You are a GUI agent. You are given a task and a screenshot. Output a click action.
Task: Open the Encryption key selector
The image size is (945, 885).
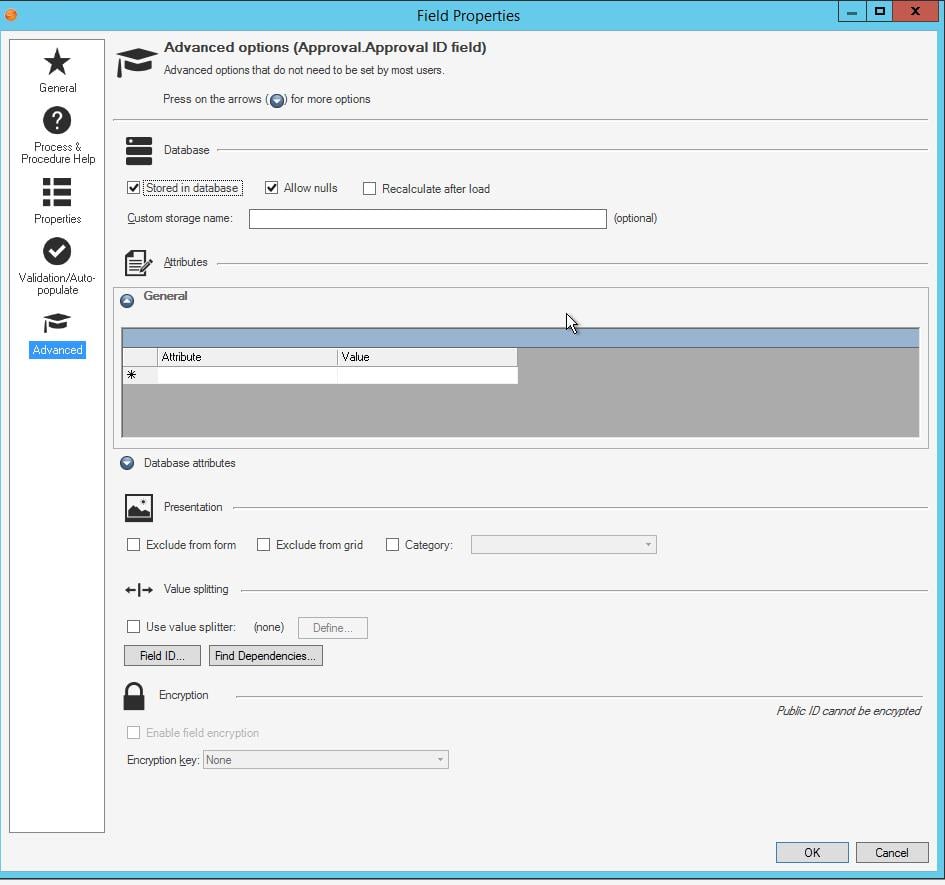click(440, 759)
